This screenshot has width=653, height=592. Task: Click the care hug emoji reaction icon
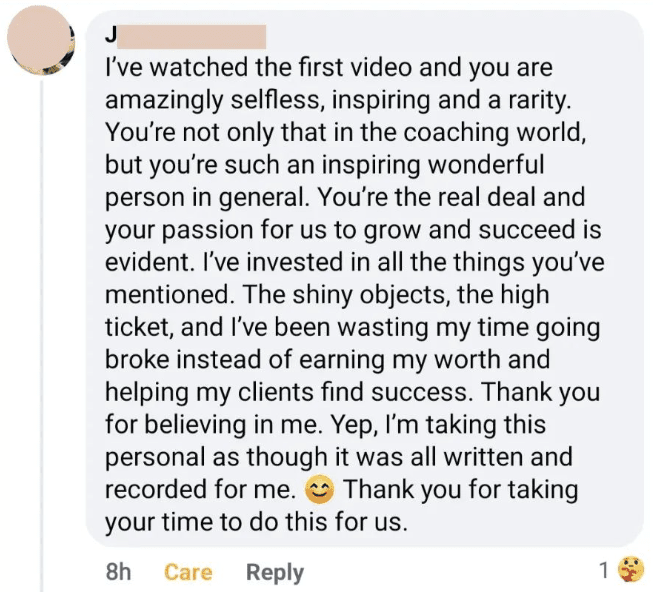631,569
